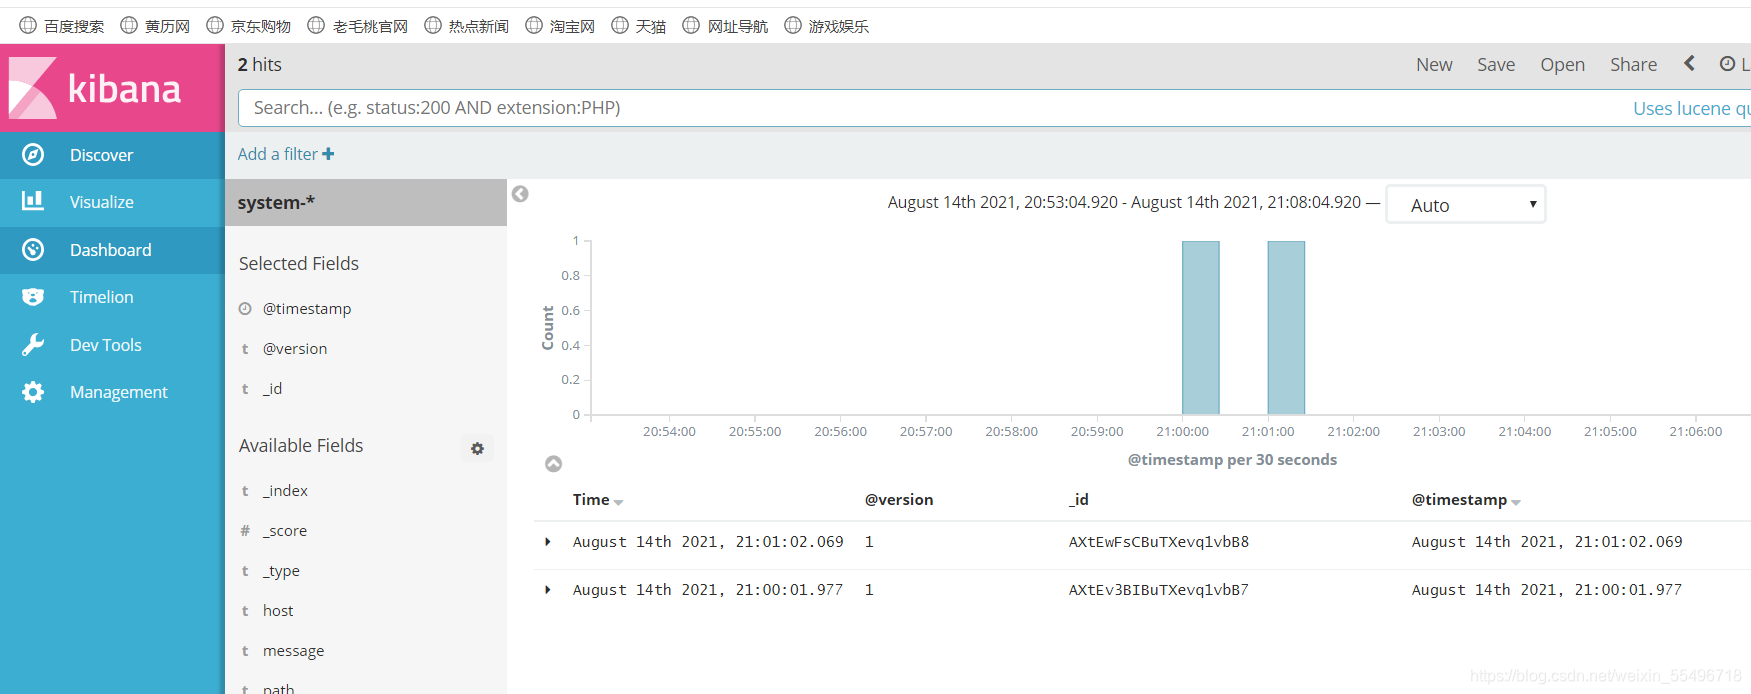1751x694 pixels.
Task: Click the date range text above chart
Action: (x=1124, y=202)
